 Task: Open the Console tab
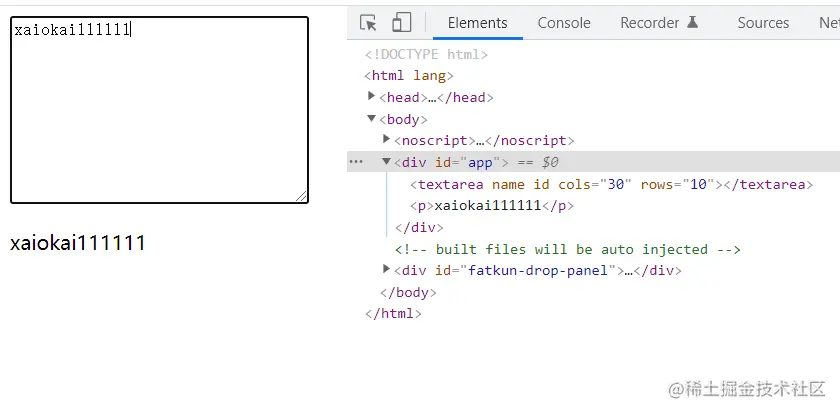(564, 23)
